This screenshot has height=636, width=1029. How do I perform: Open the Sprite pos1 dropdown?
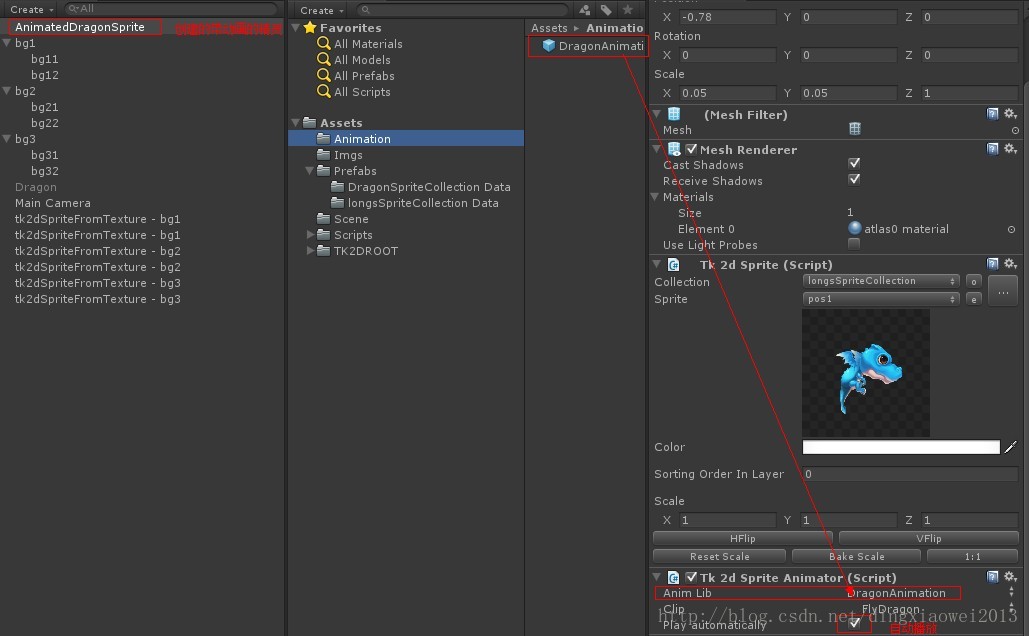[x=881, y=299]
